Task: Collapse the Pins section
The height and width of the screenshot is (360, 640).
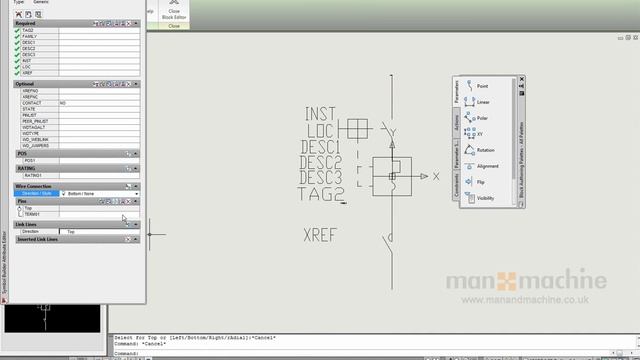Action: click(x=136, y=201)
